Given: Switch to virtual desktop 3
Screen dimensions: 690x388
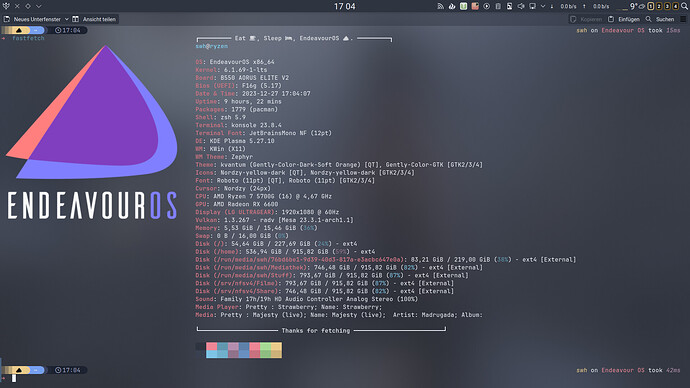Looking at the screenshot, I should click(x=667, y=6).
